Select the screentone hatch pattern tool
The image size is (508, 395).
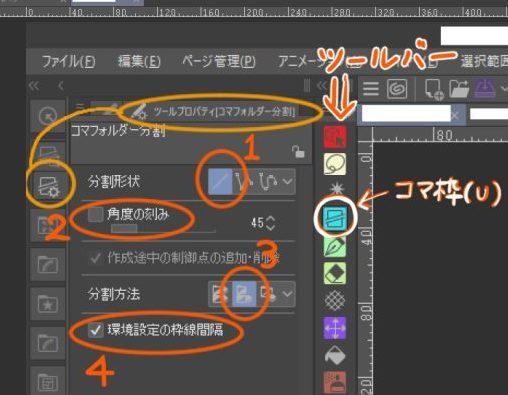(335, 301)
